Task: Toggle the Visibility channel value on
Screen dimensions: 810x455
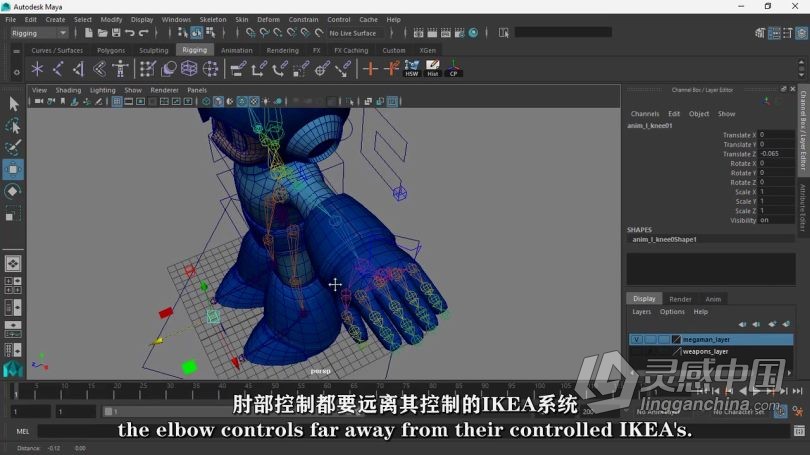Action: [775, 220]
